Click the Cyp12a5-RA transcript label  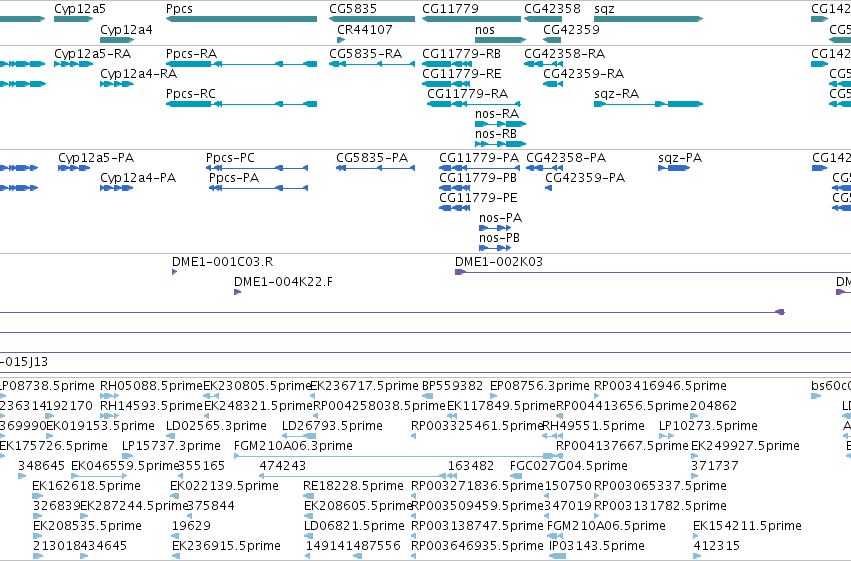click(x=93, y=54)
